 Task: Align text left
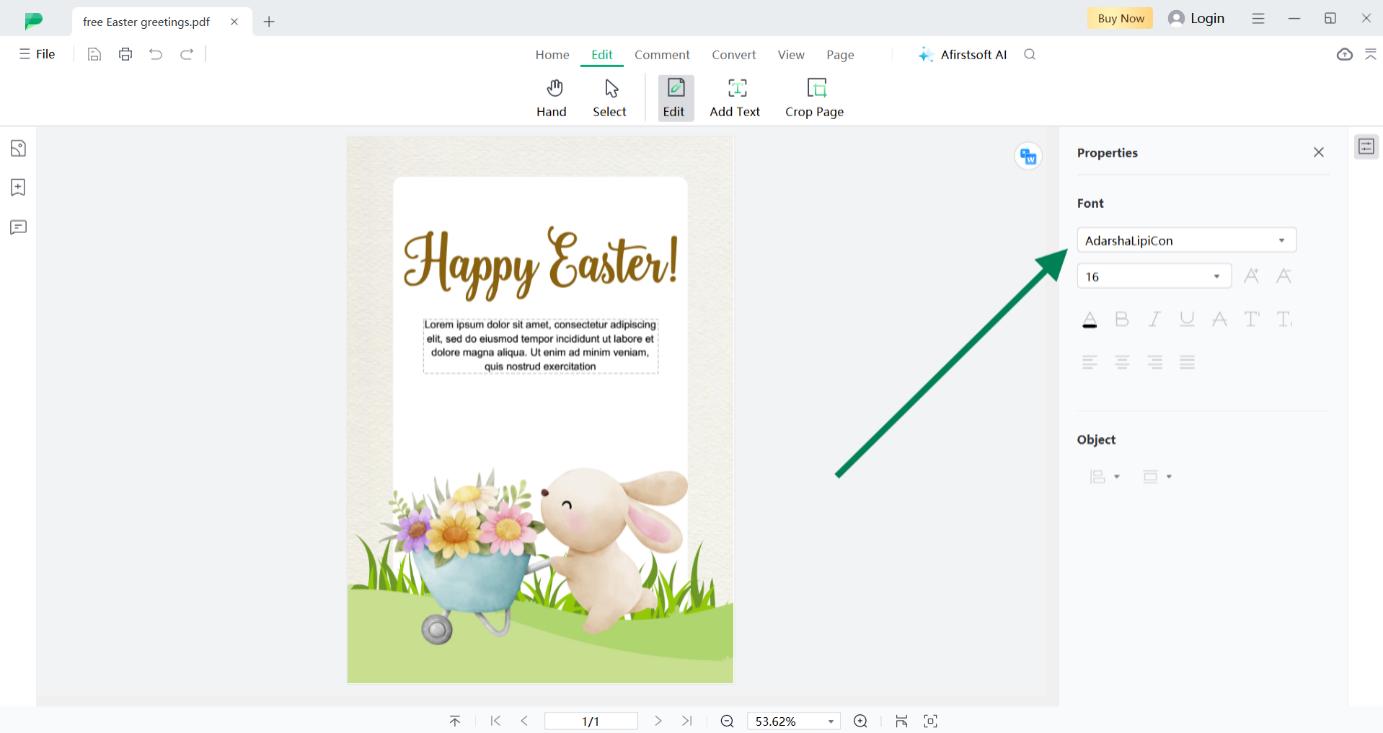point(1090,362)
